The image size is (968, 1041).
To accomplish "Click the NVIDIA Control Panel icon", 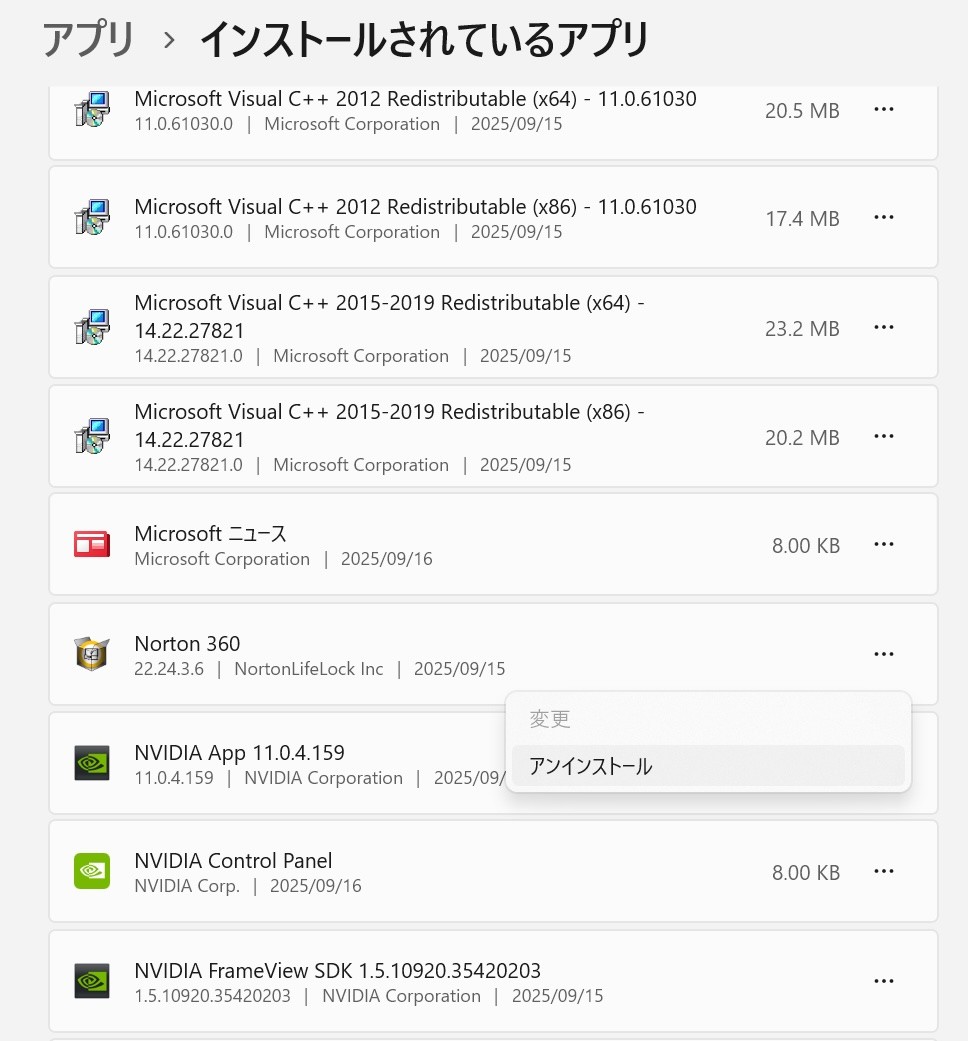I will click(92, 872).
